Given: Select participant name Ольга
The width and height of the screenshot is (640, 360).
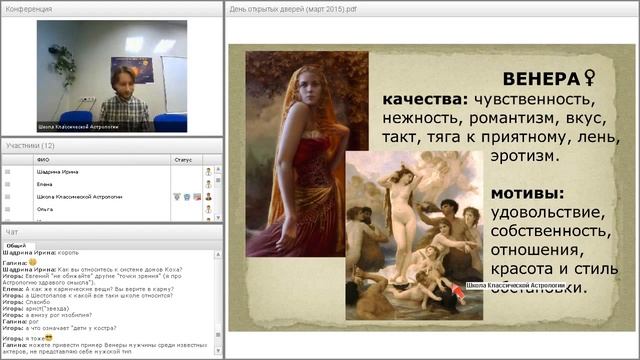Looking at the screenshot, I should coord(45,209).
